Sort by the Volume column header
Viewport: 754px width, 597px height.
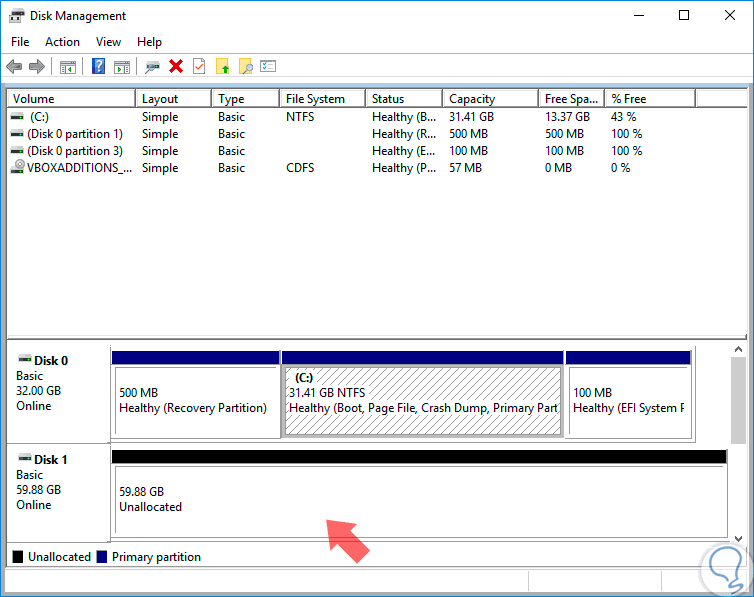(71, 99)
